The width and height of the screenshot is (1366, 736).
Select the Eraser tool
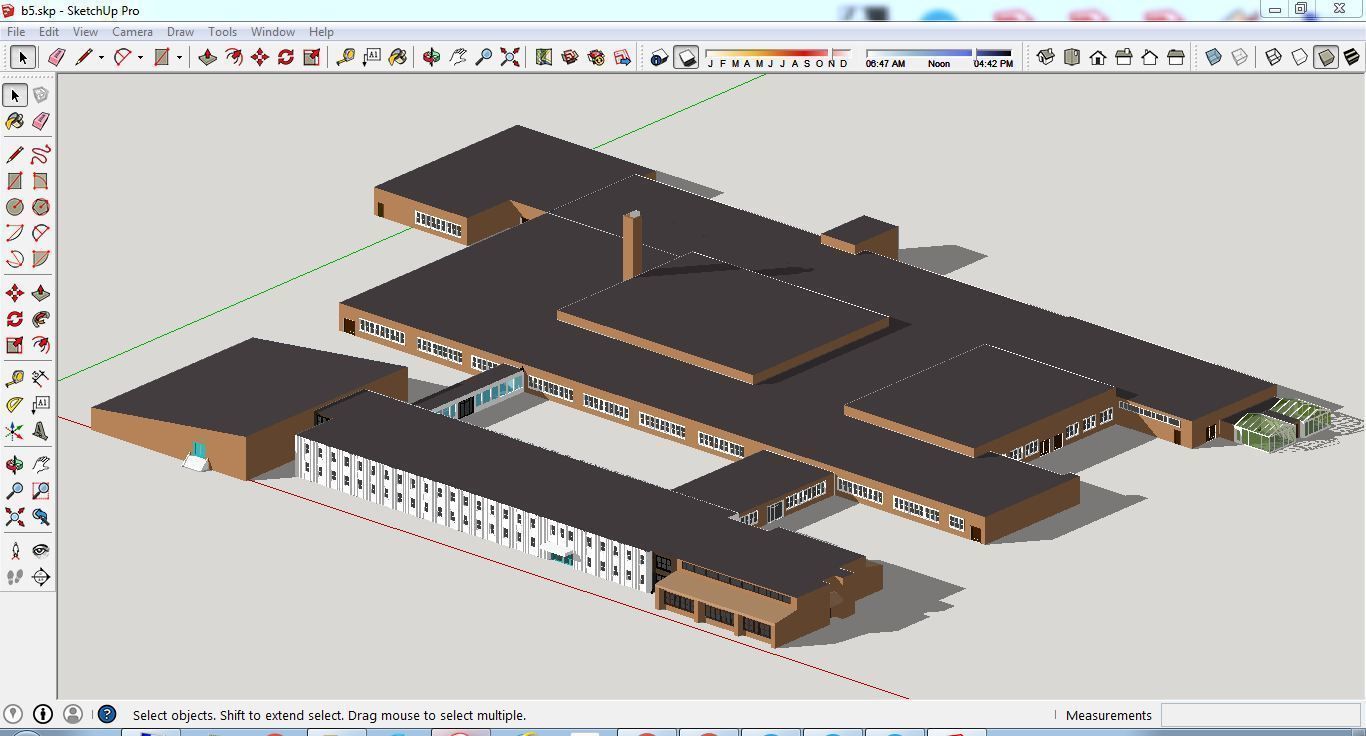pos(56,57)
